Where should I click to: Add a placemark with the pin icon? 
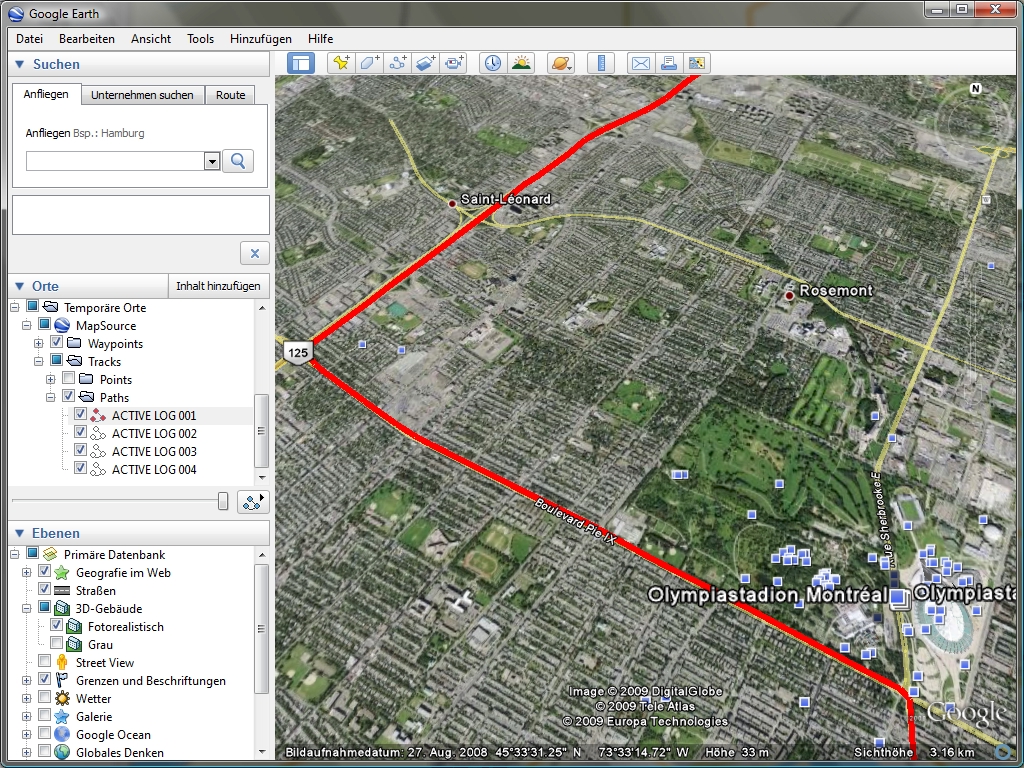click(341, 63)
